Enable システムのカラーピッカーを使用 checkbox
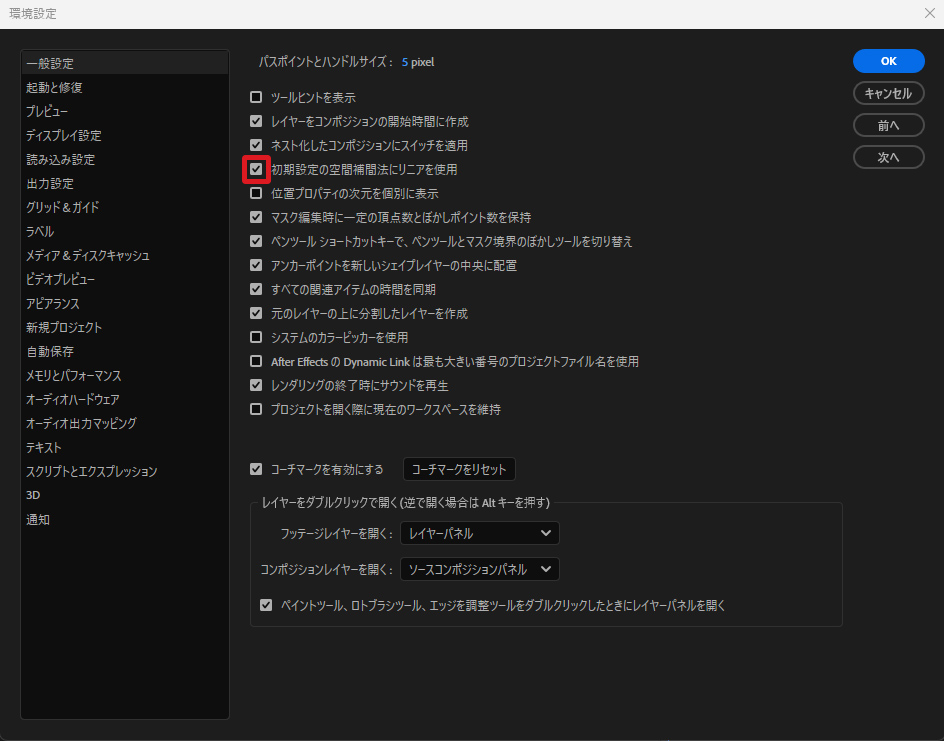Image resolution: width=944 pixels, height=741 pixels. click(256, 338)
